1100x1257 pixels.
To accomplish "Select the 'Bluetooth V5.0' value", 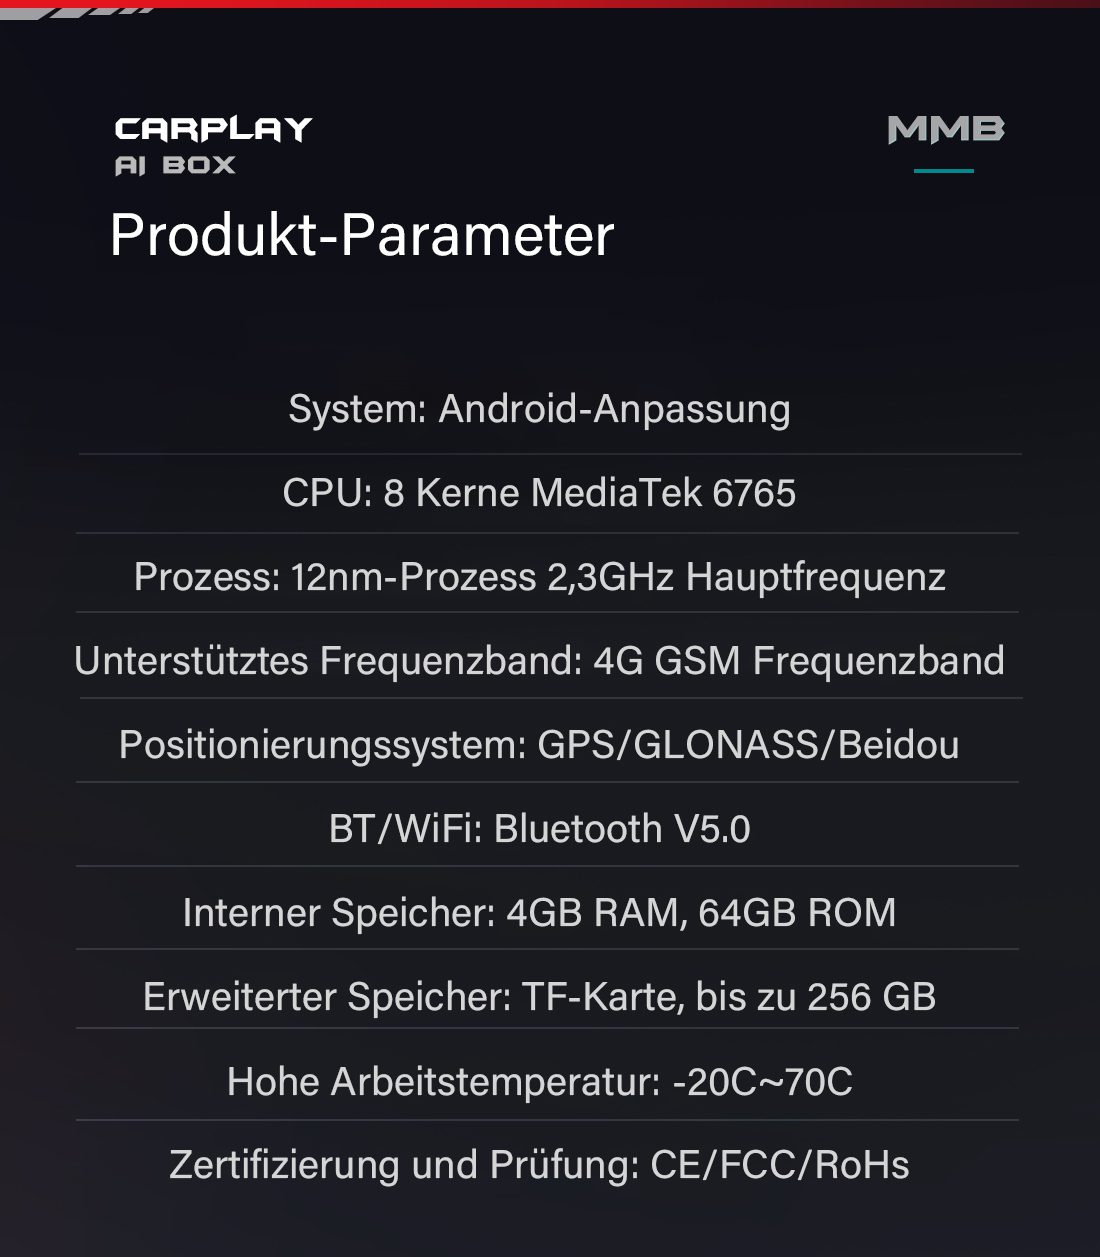I will 622,829.
